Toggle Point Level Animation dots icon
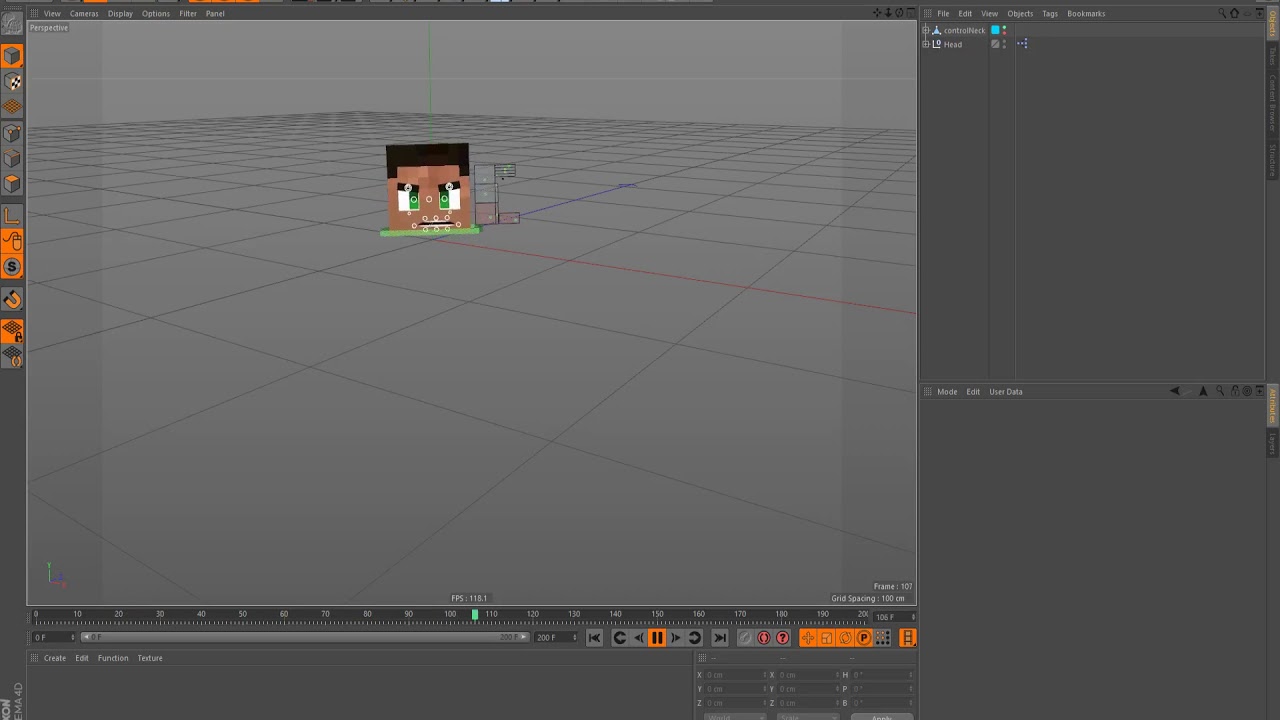This screenshot has height=720, width=1280. click(882, 638)
